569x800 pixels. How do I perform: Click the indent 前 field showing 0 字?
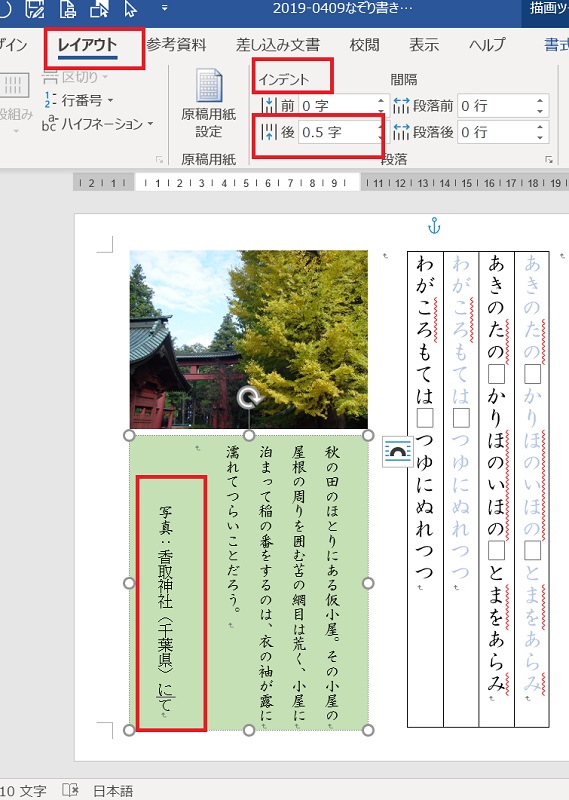337,106
